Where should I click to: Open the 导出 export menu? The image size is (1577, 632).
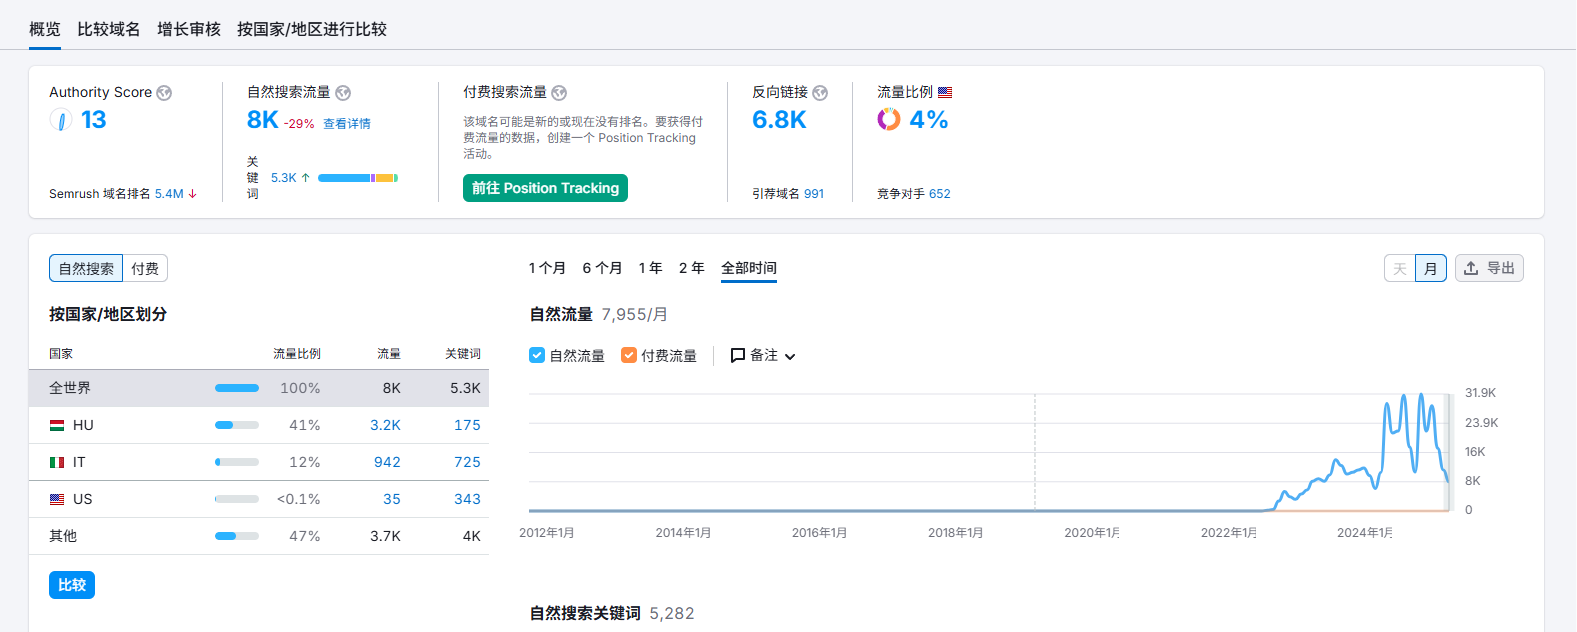pos(1489,268)
